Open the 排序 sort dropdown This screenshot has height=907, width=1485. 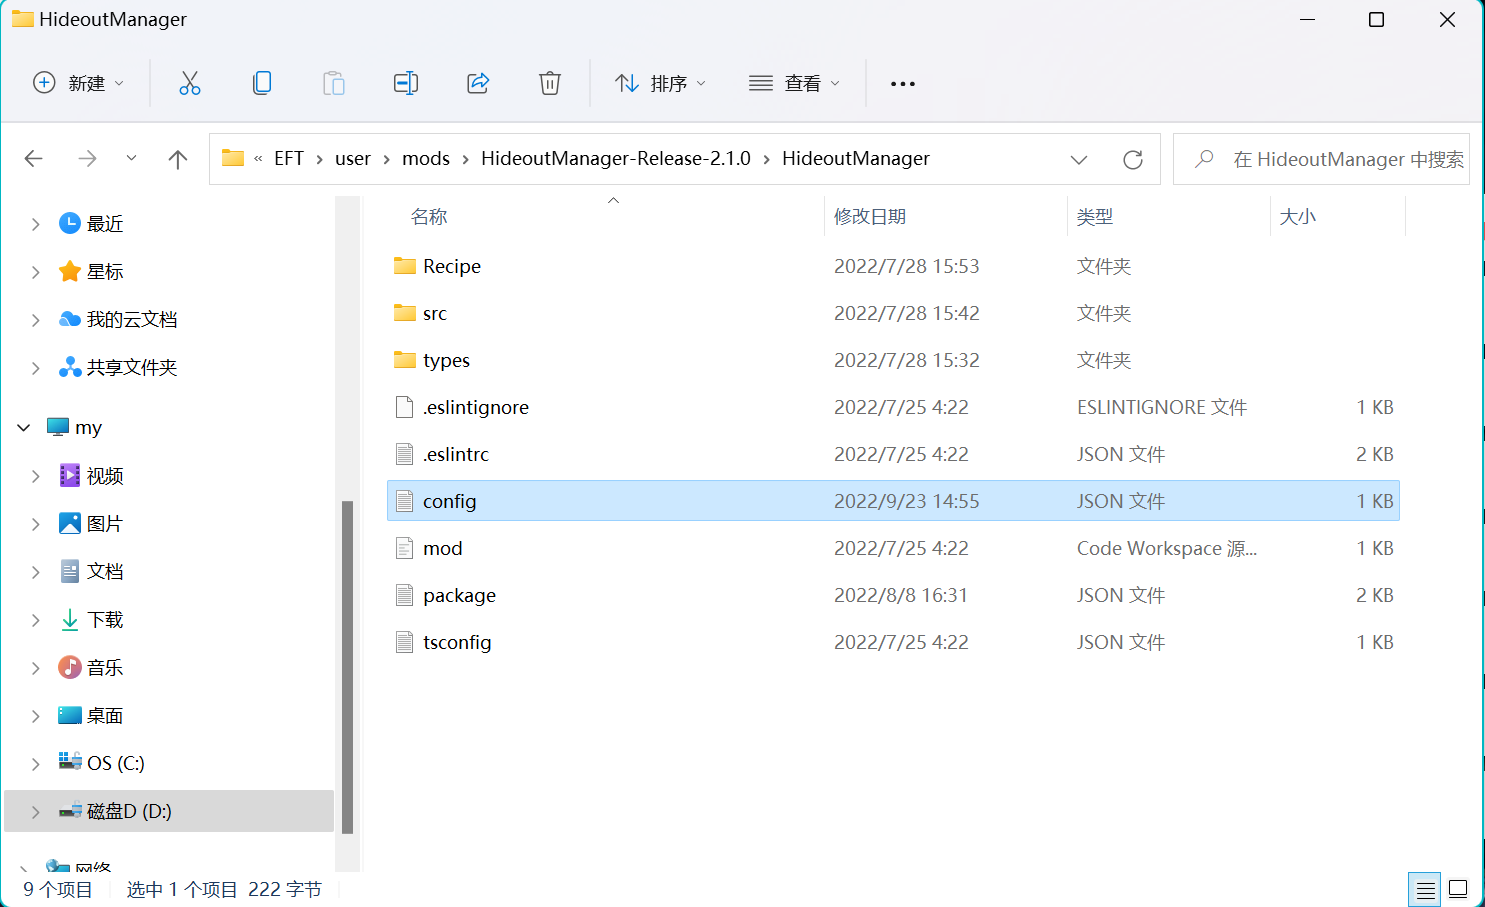[661, 83]
